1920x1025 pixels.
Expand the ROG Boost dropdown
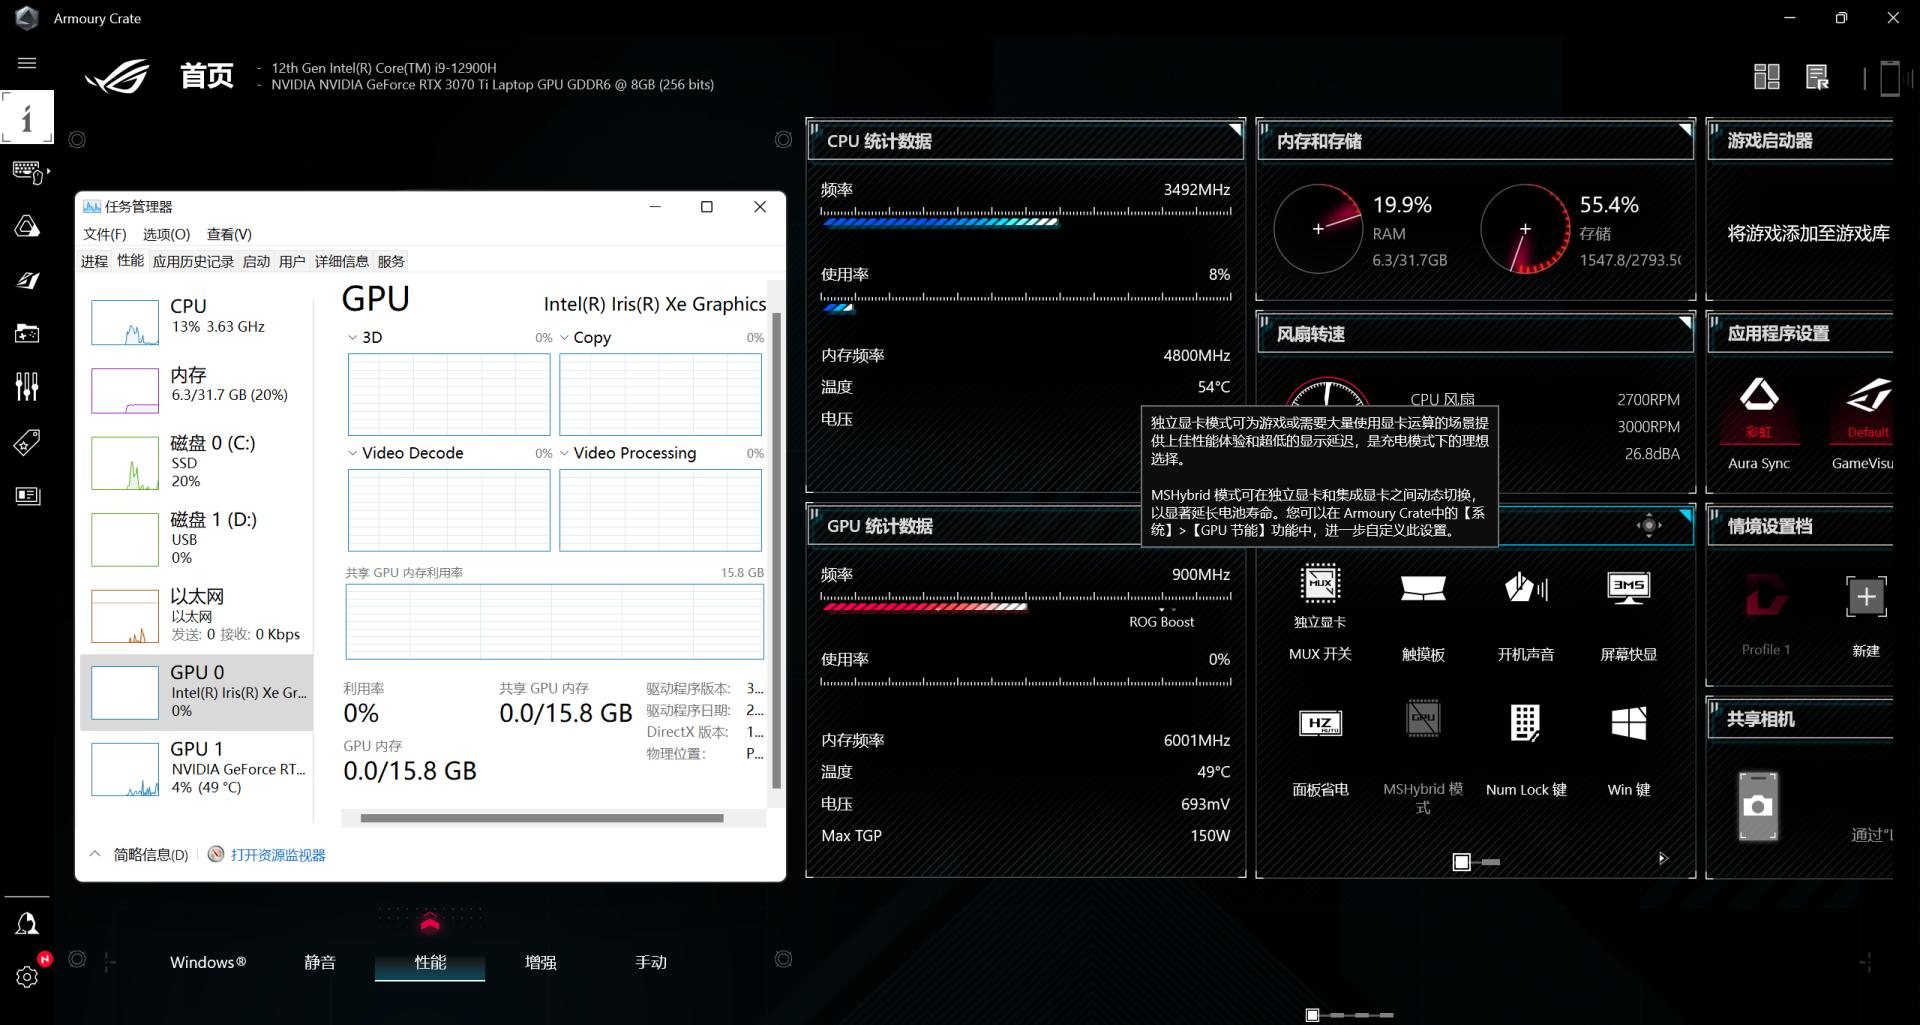click(x=1162, y=611)
